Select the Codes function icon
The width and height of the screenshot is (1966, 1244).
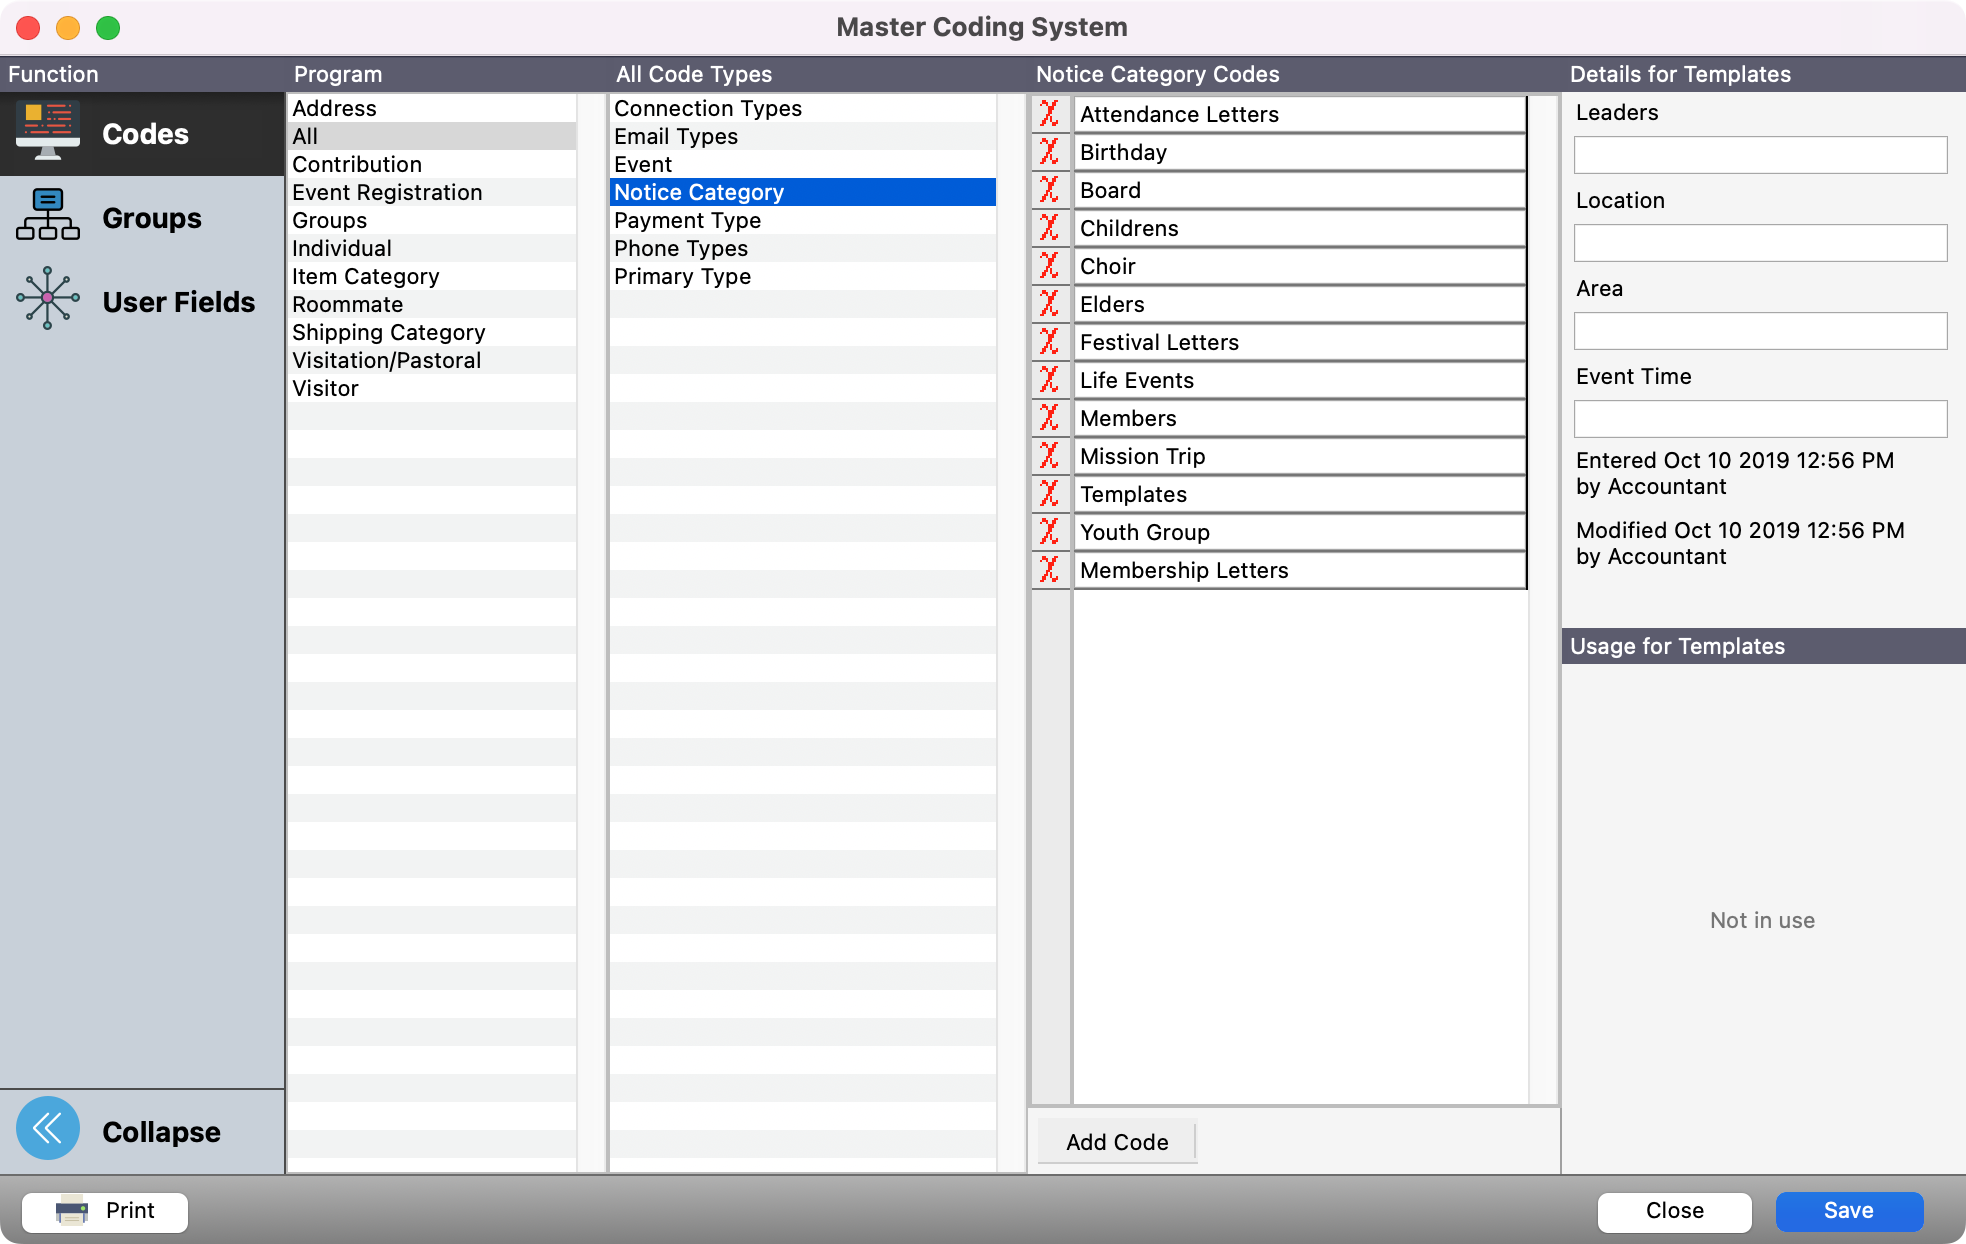click(47, 131)
